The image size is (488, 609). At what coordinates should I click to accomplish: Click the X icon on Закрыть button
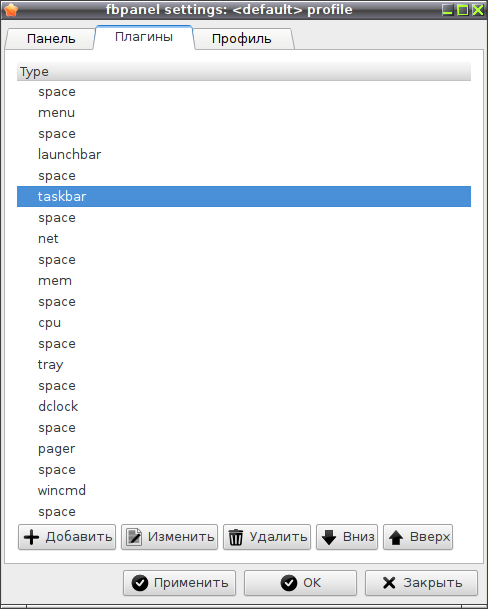[389, 583]
